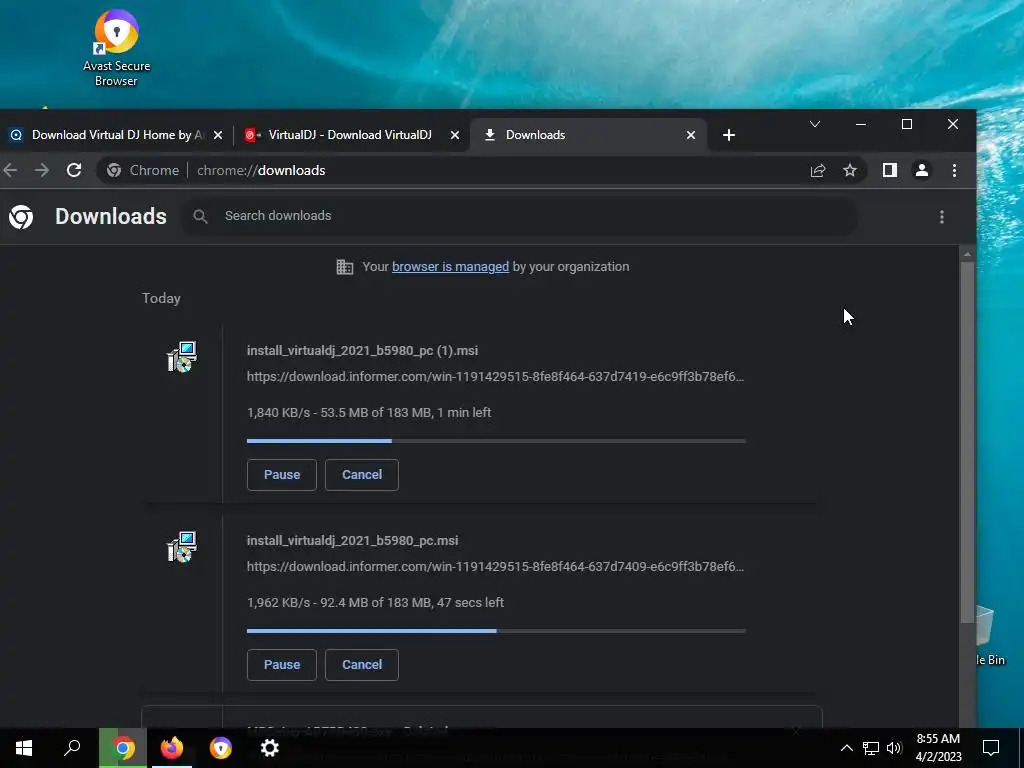Reload the page
This screenshot has height=768, width=1024.
[74, 170]
